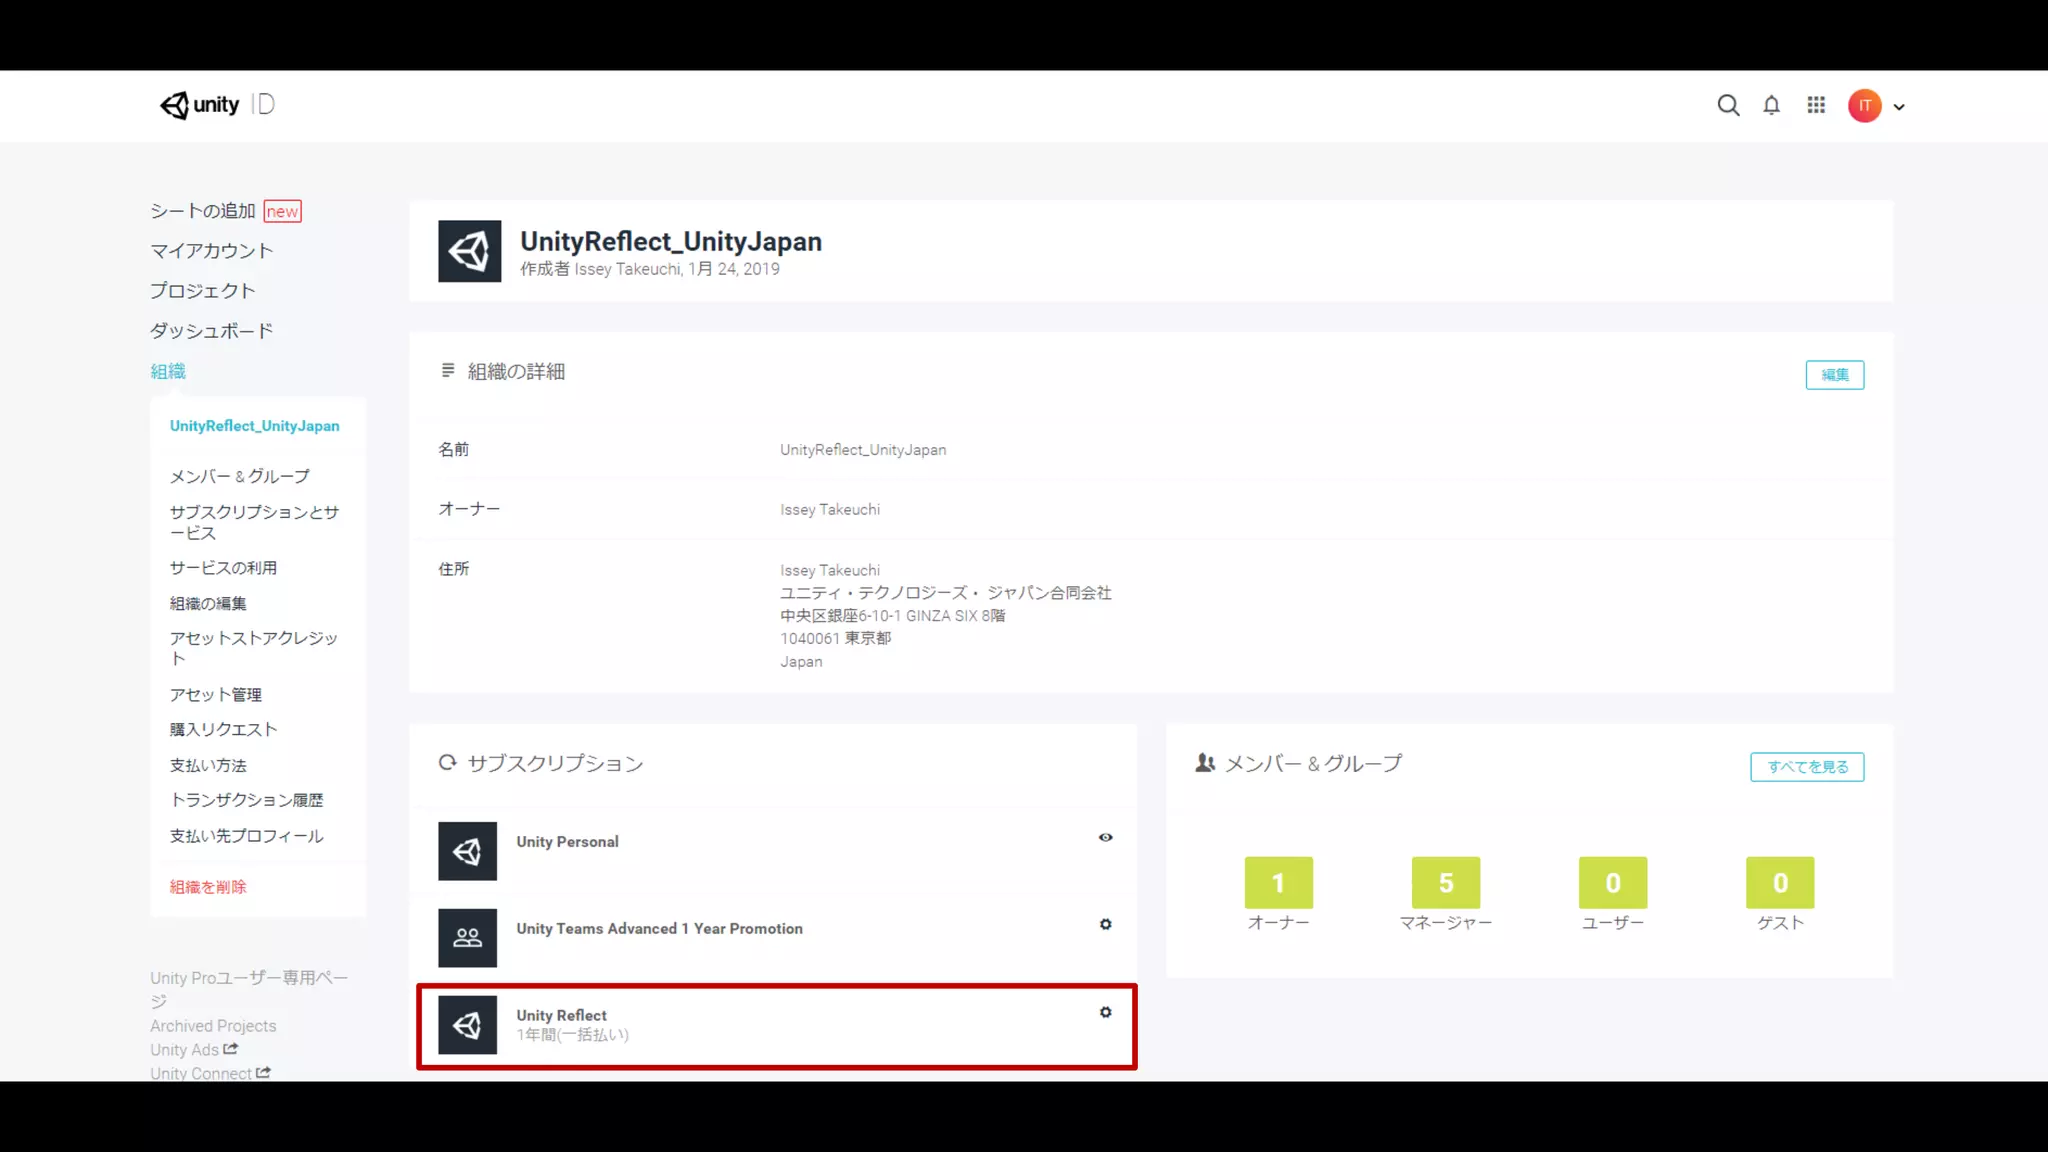Toggle Unity Personal visibility eye icon
Image resolution: width=2048 pixels, height=1152 pixels.
(1105, 837)
